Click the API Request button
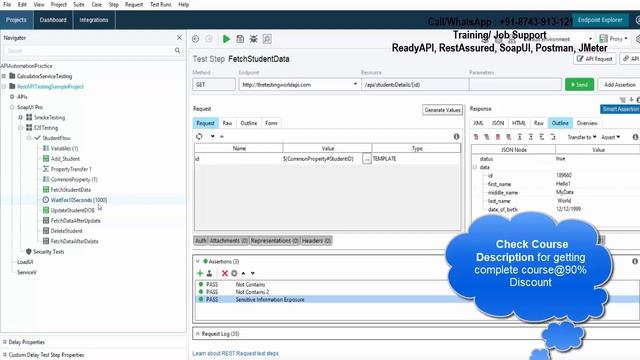The height and width of the screenshot is (360, 640). 595,59
